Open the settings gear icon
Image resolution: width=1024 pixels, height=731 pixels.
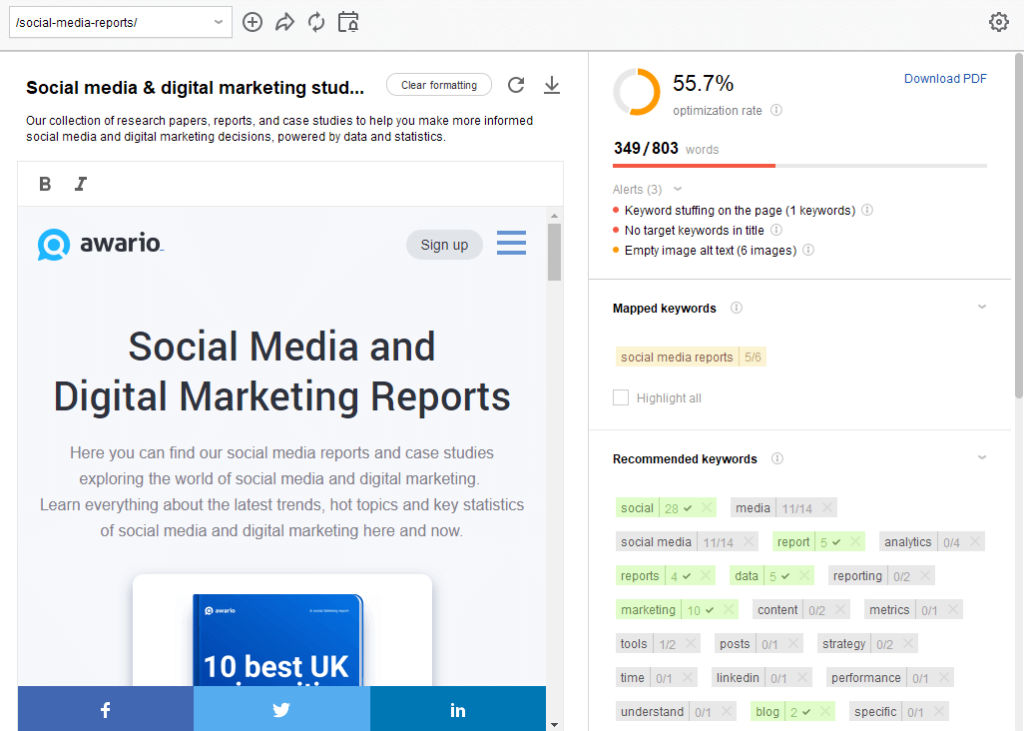point(998,22)
